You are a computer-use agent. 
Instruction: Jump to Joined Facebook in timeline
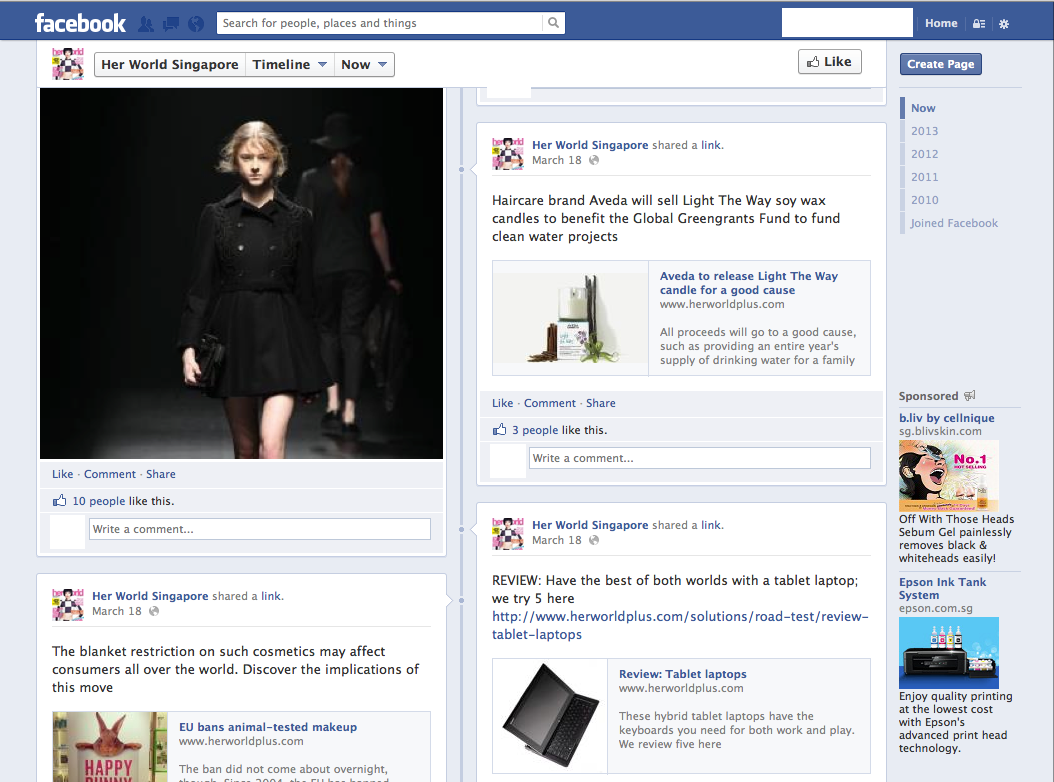click(954, 223)
